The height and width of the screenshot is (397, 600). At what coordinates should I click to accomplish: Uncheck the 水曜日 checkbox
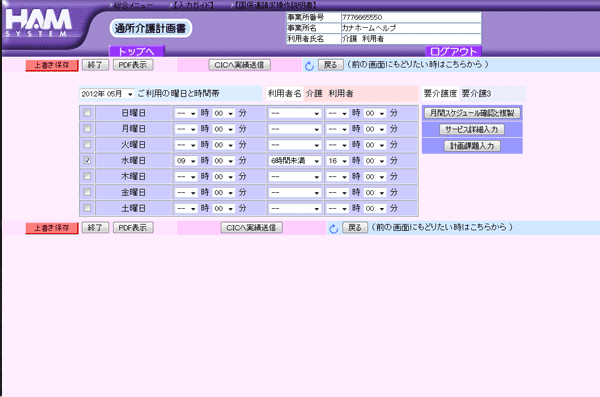[x=87, y=160]
